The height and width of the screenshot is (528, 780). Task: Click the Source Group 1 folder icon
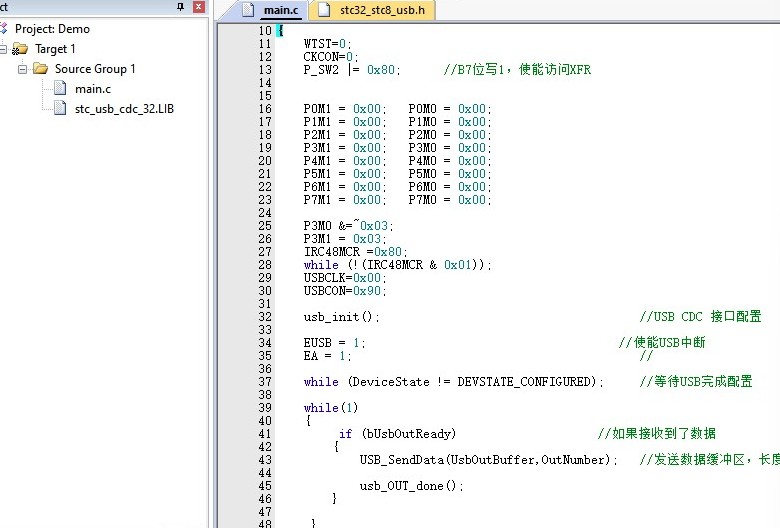click(x=40, y=69)
